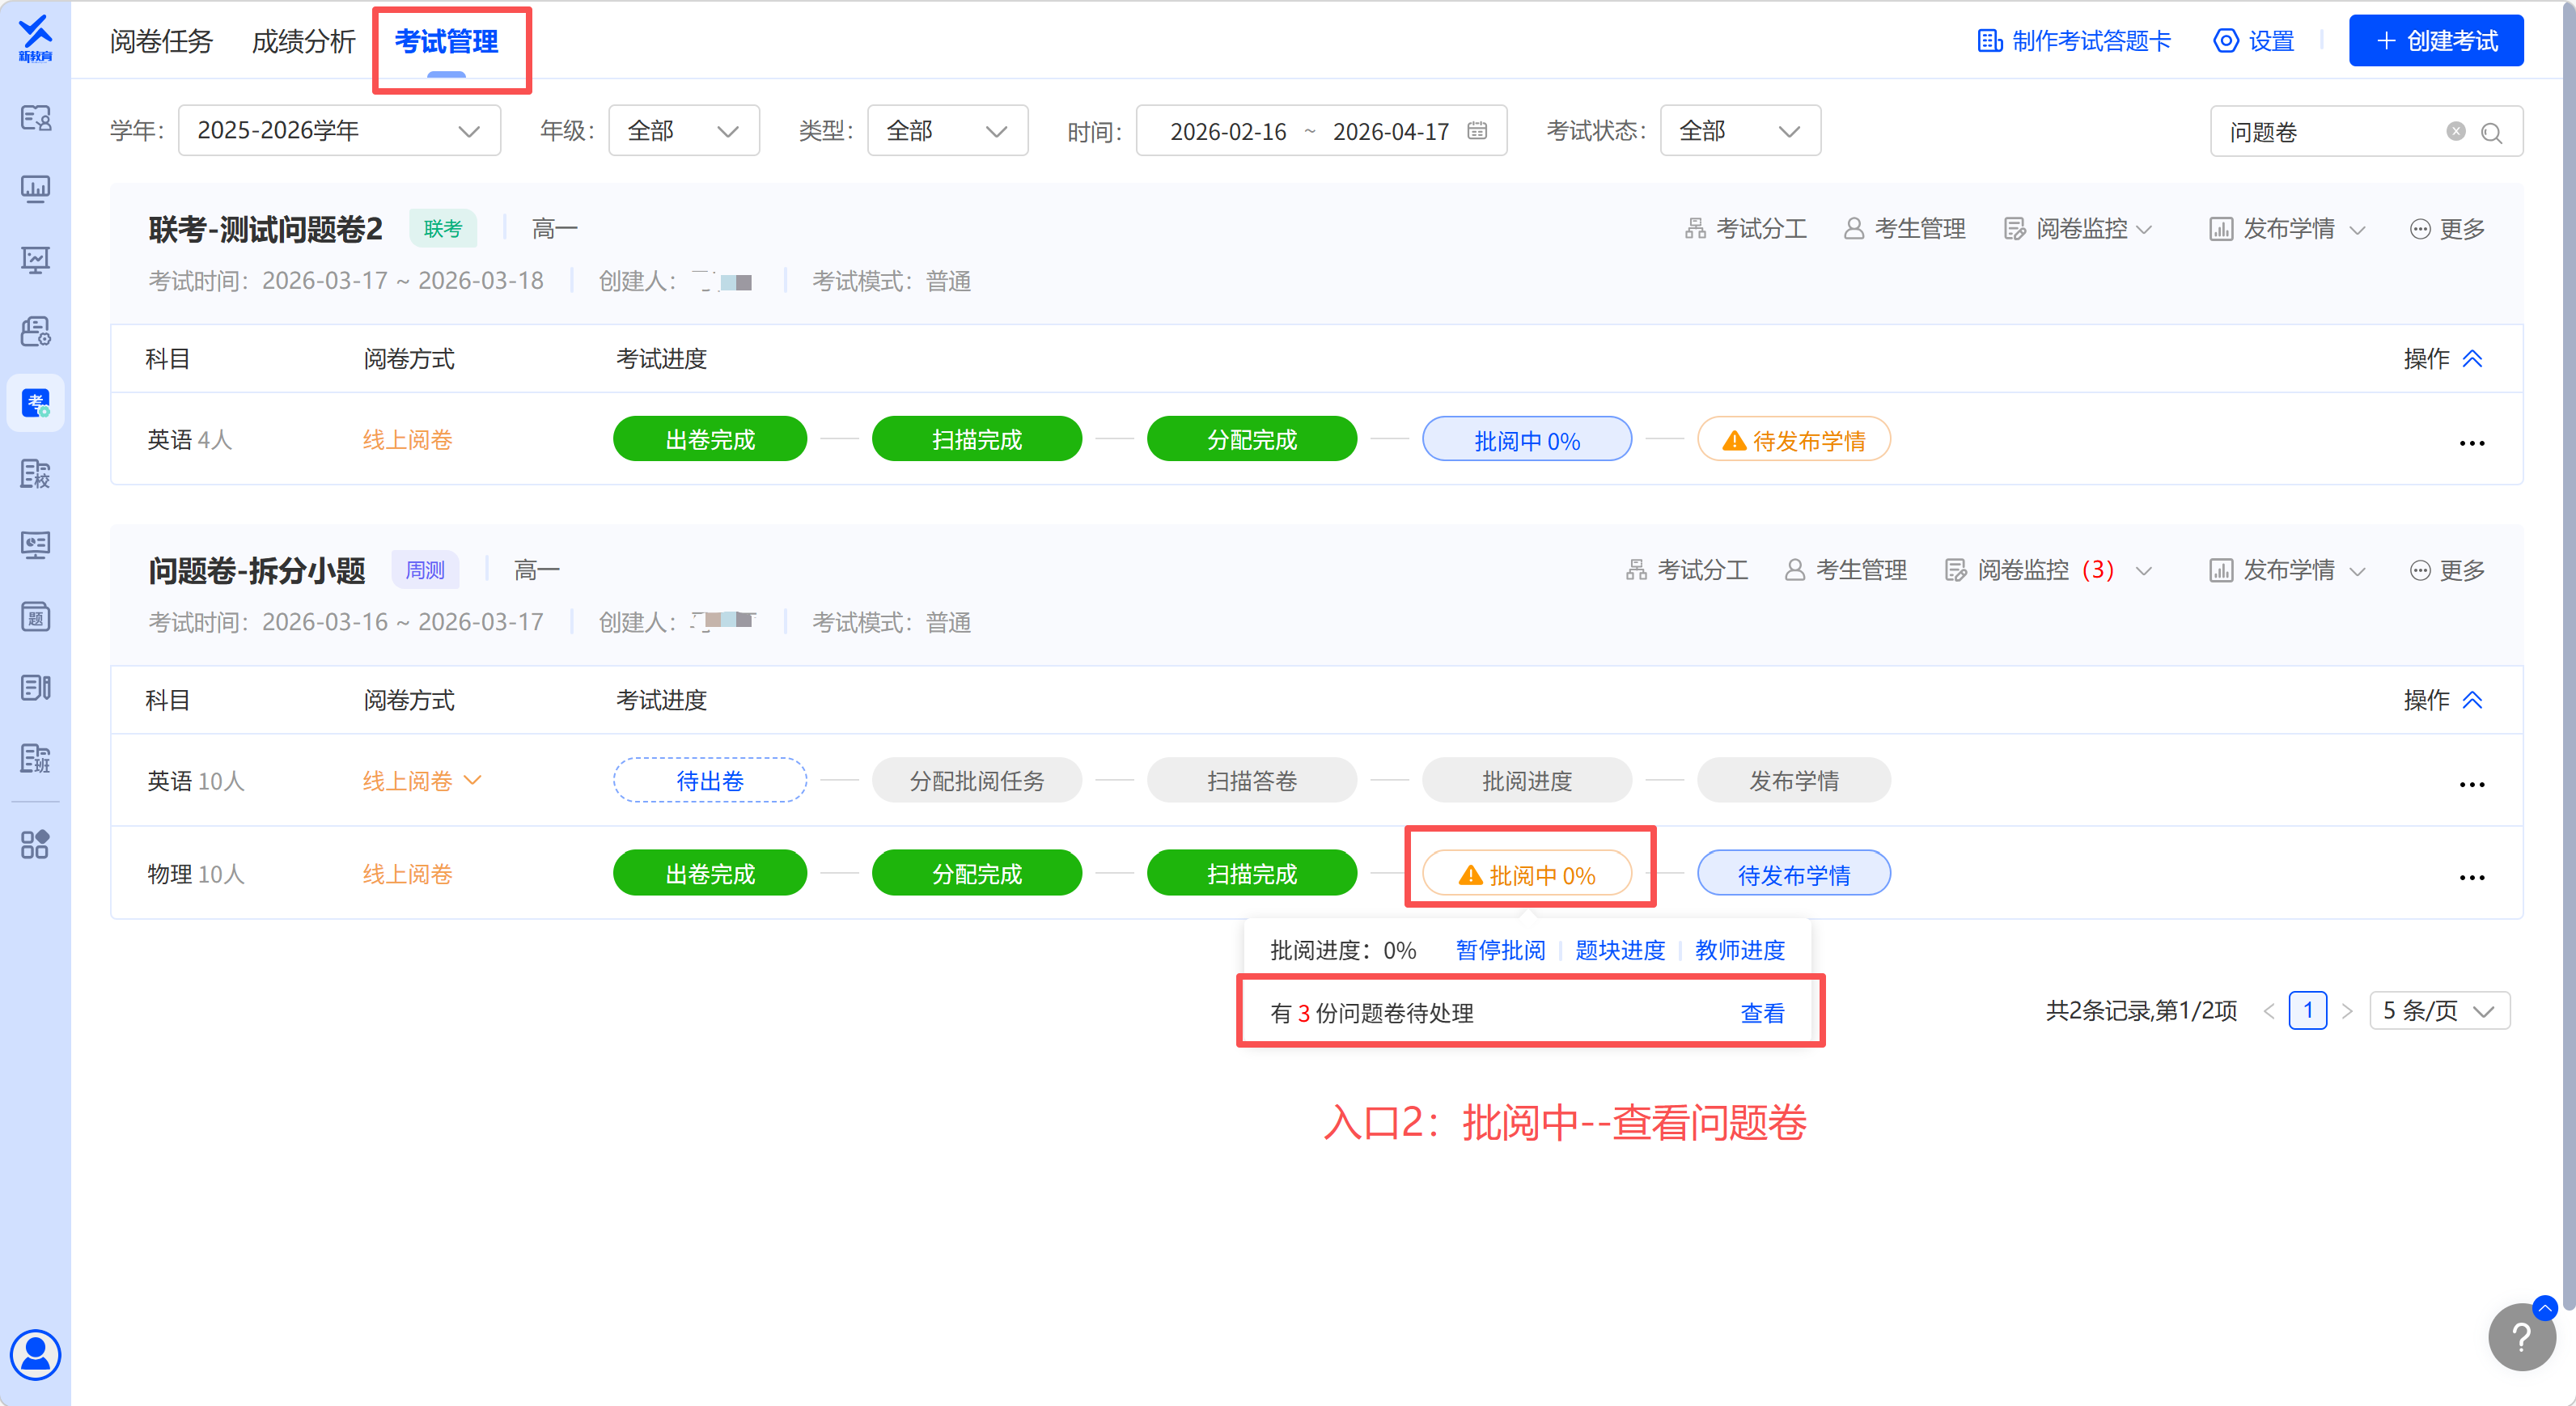The image size is (2576, 1406).
Task: Open calendar icon in date range field
Action: pyautogui.click(x=1477, y=131)
